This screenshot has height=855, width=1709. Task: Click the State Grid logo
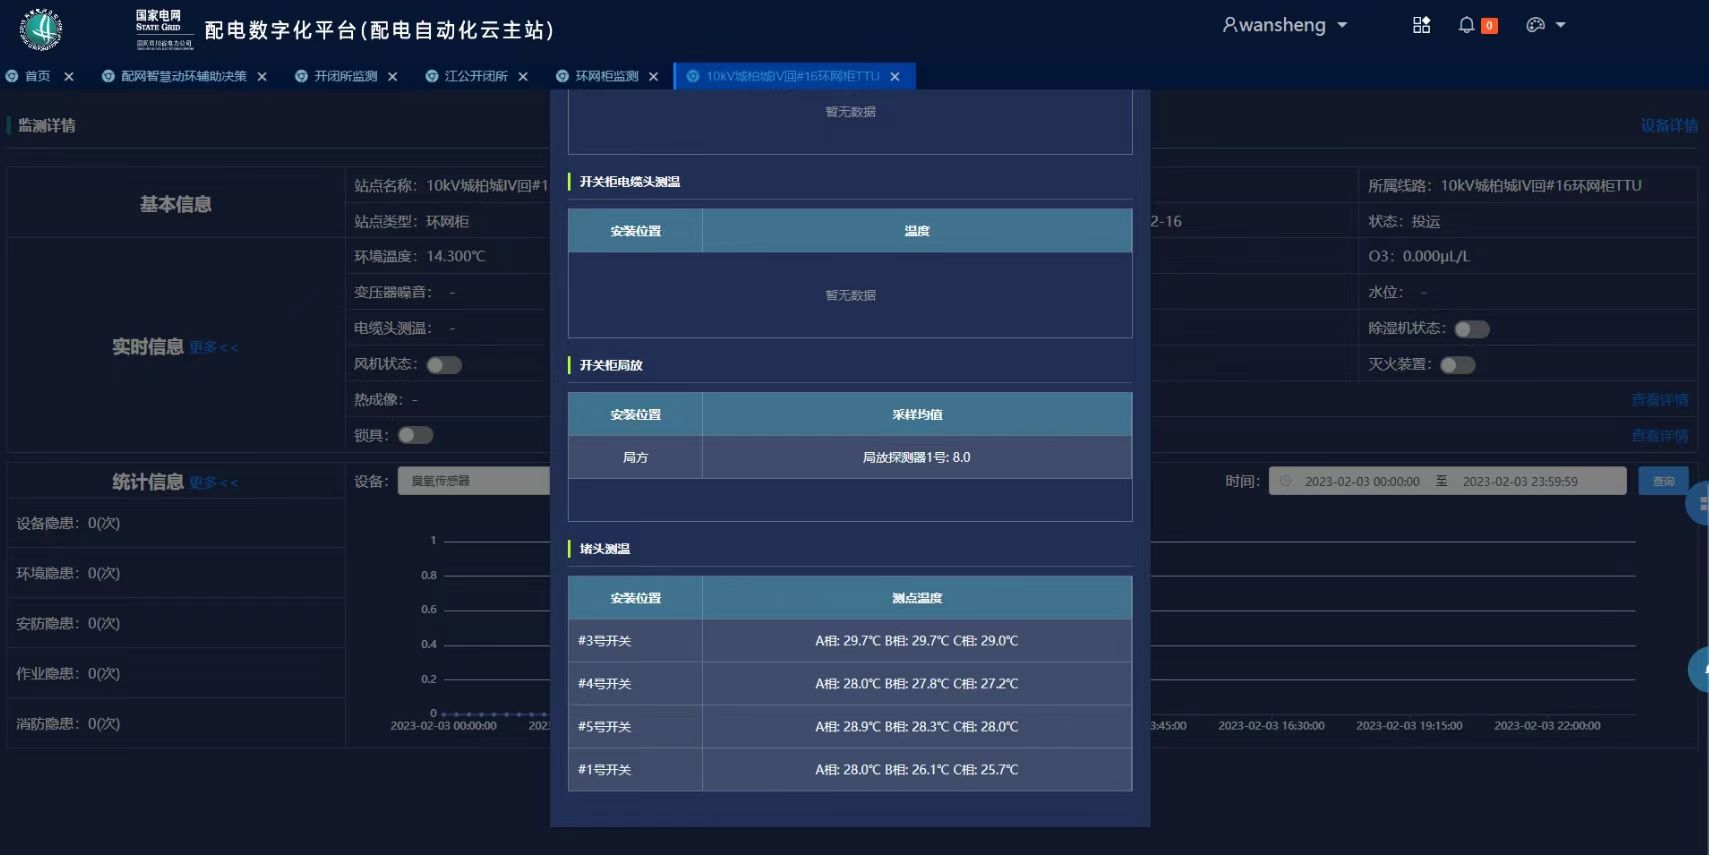pos(41,30)
